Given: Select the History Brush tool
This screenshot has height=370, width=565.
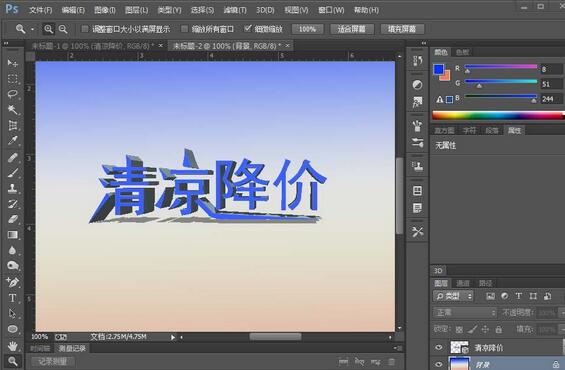Looking at the screenshot, I should coord(13,204).
